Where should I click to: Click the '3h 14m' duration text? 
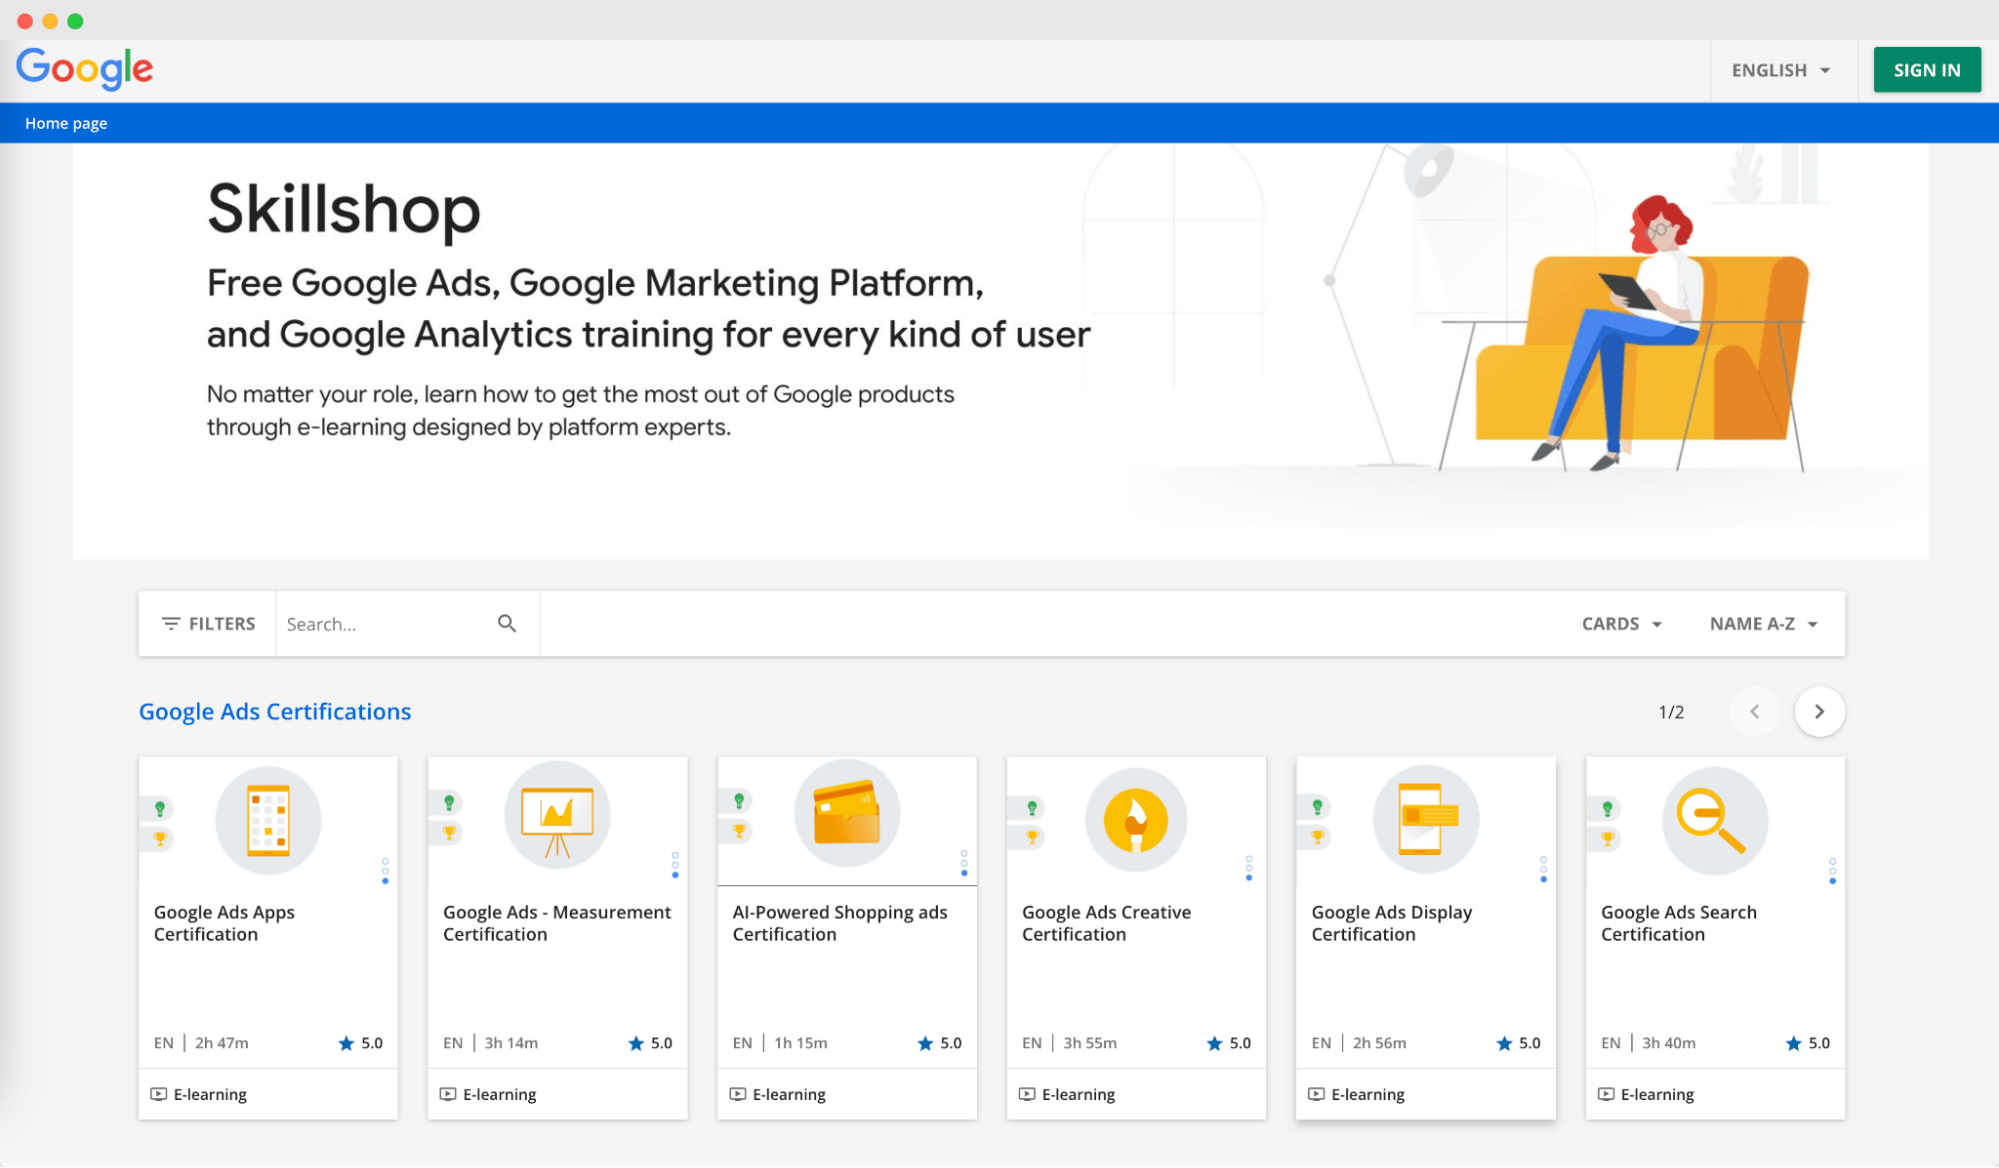pyautogui.click(x=511, y=1043)
